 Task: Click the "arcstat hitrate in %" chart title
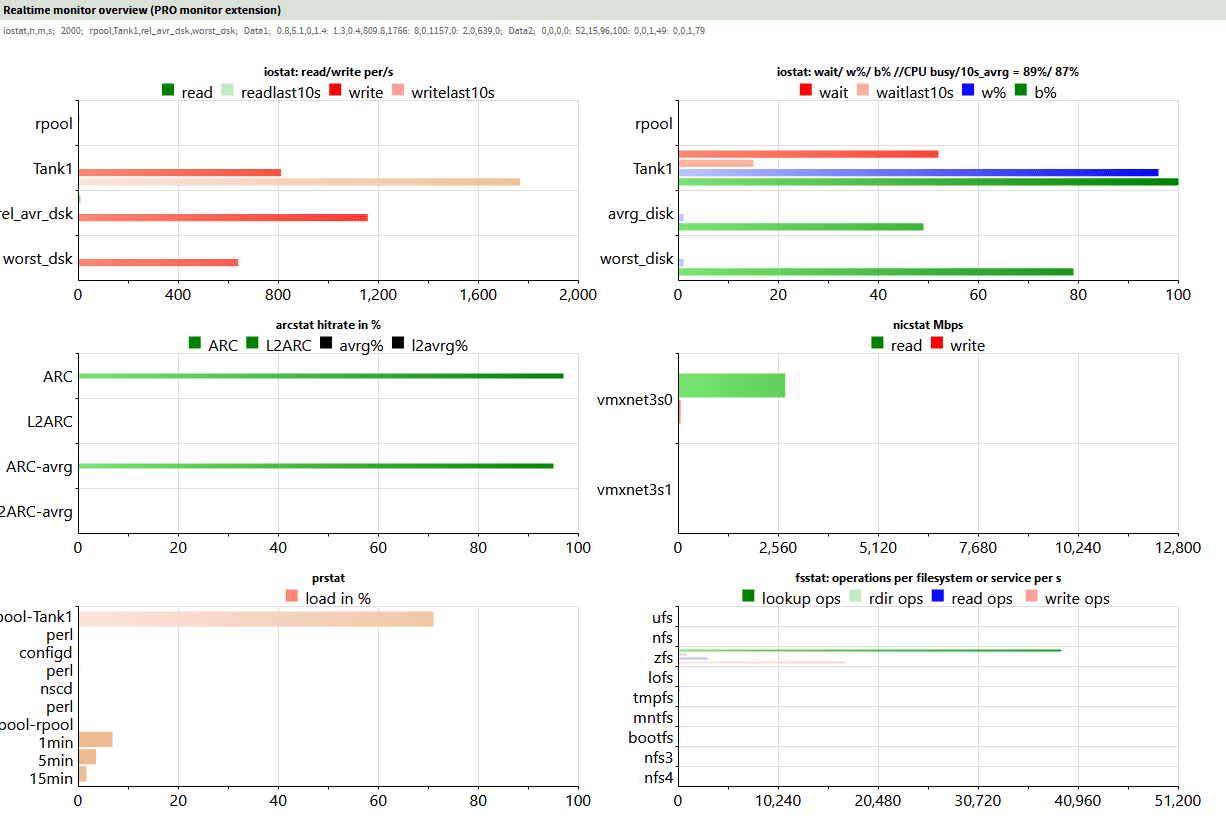328,324
